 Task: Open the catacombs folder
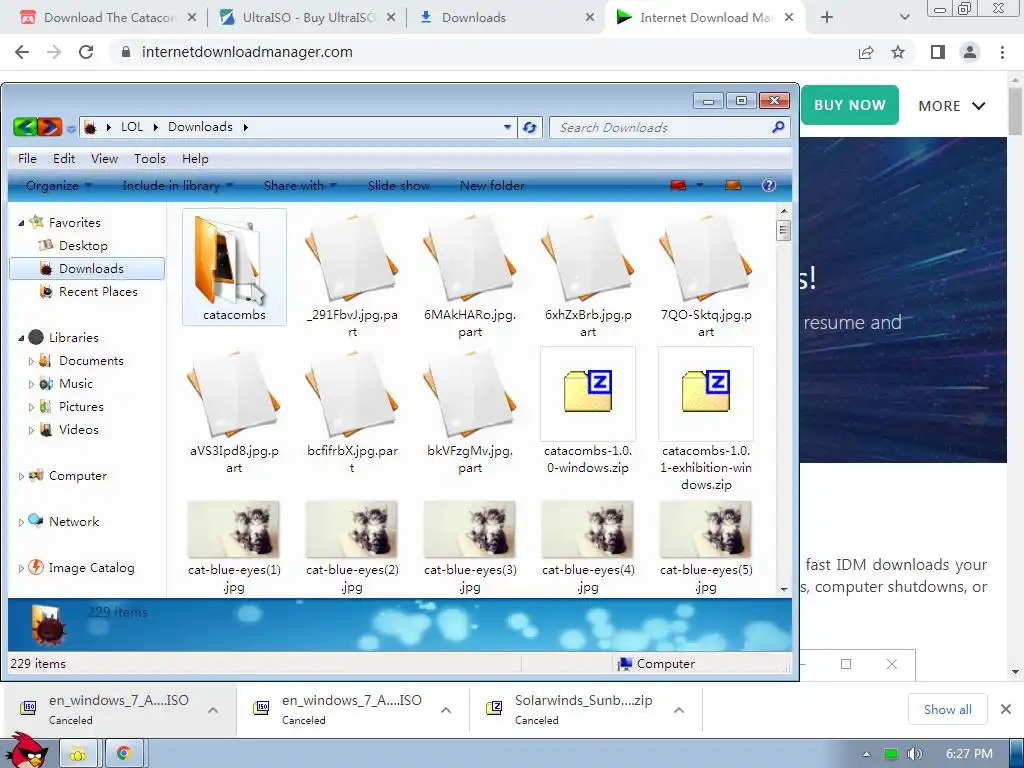tap(234, 266)
